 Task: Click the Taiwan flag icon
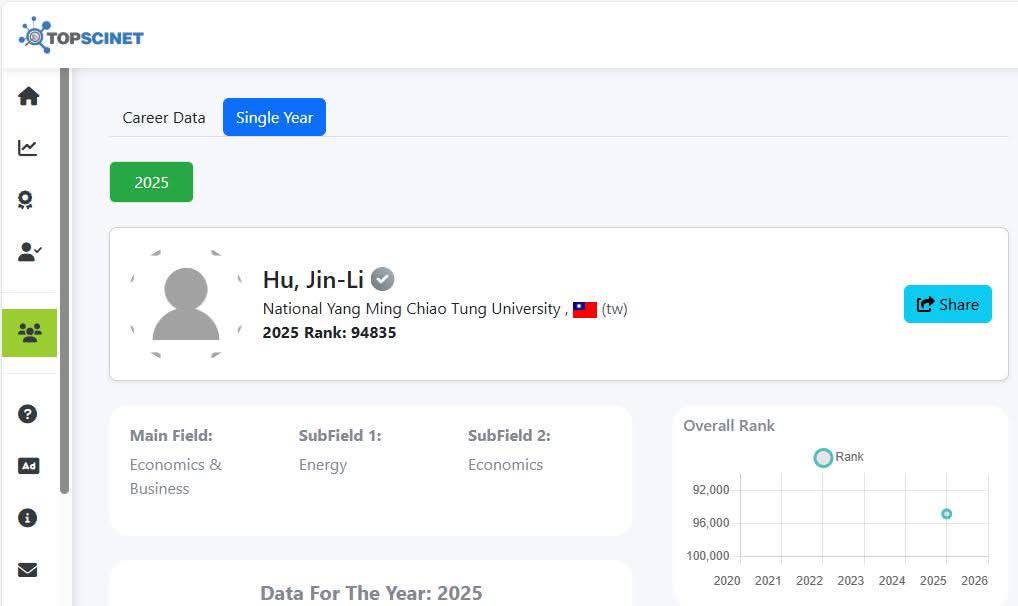point(585,310)
